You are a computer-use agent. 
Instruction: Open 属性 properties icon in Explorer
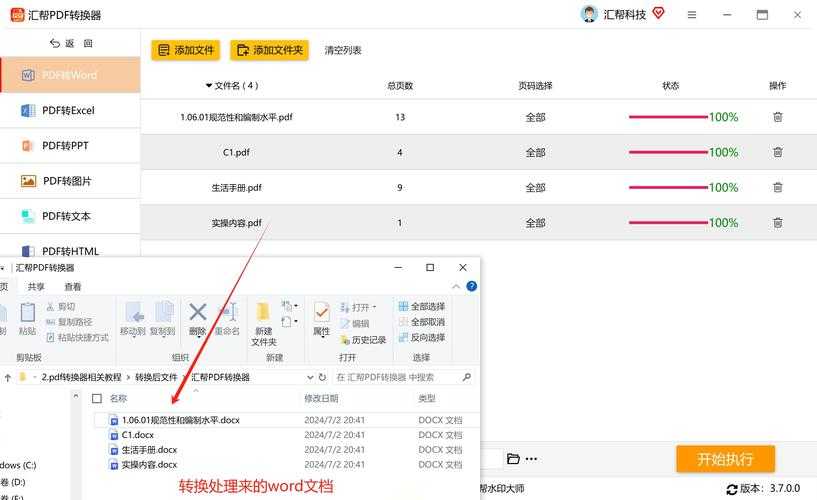[321, 318]
